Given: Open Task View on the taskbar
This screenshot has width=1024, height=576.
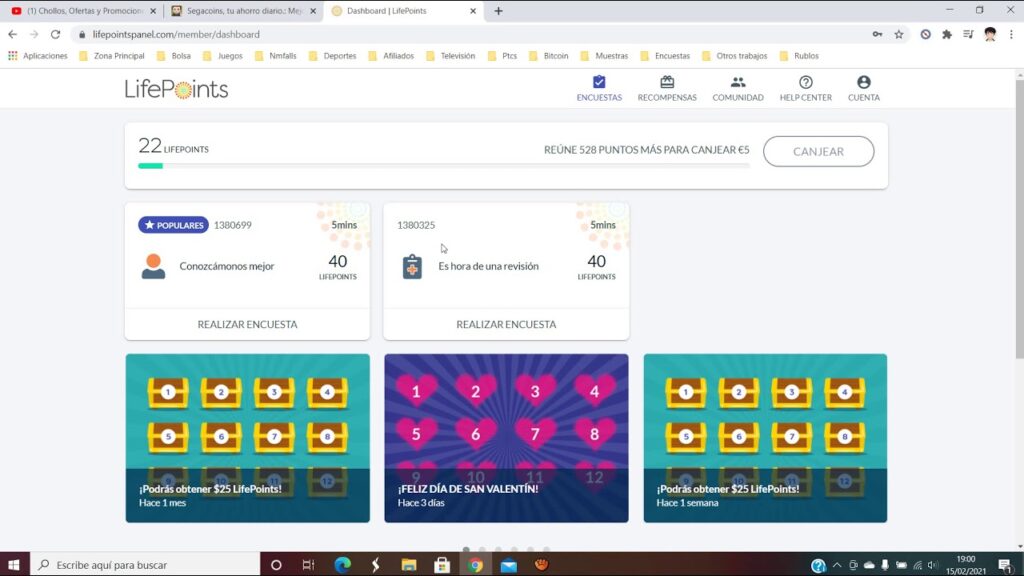Looking at the screenshot, I should [x=308, y=565].
